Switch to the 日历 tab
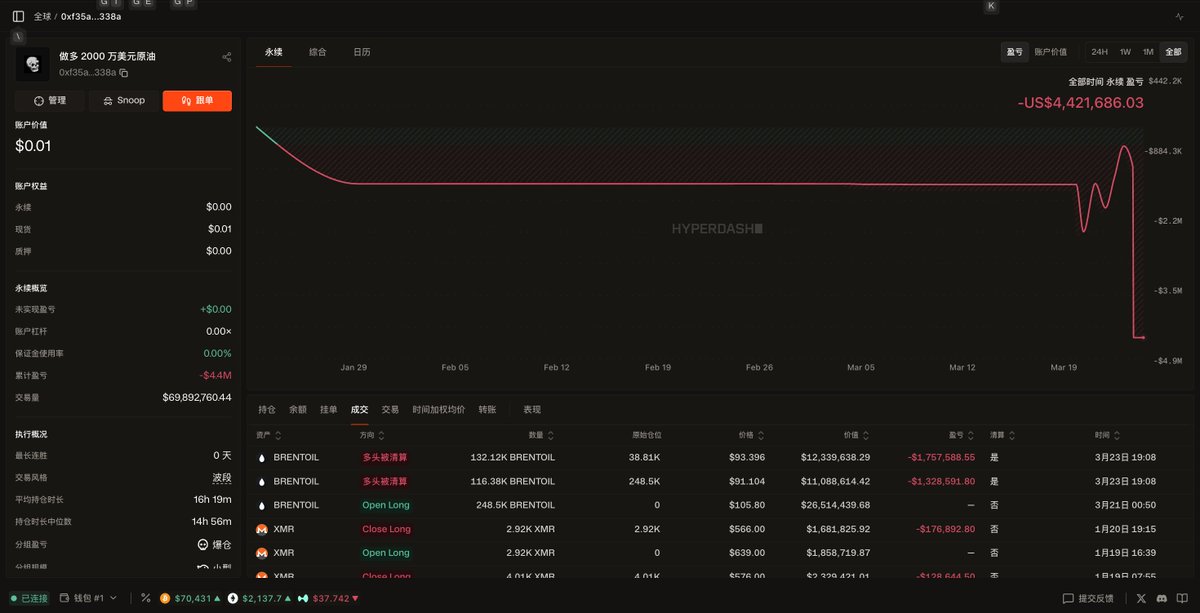 tap(361, 52)
